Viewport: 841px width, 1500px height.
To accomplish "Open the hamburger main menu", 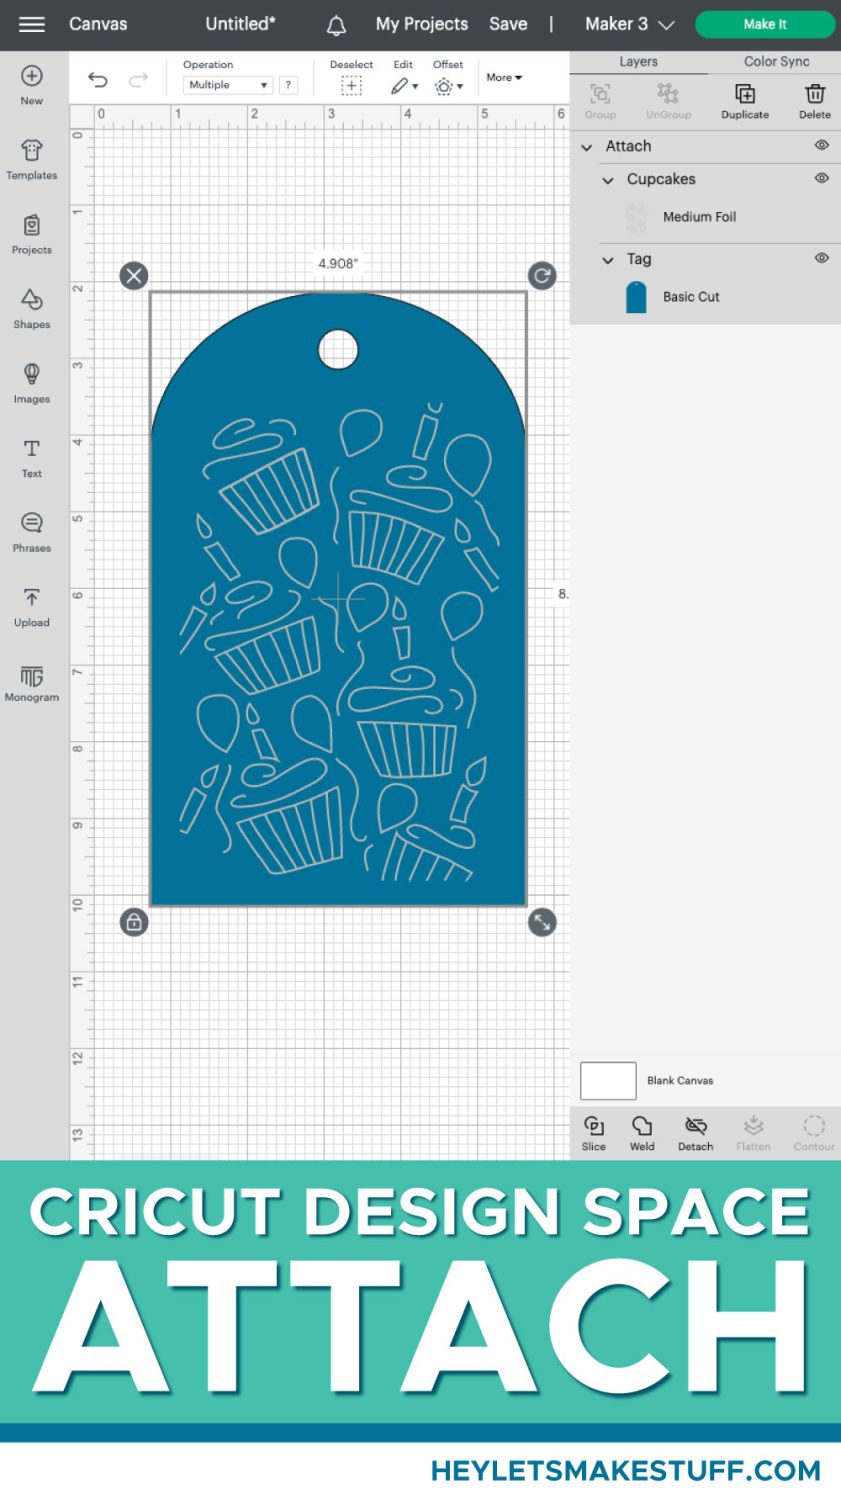I will 32,24.
